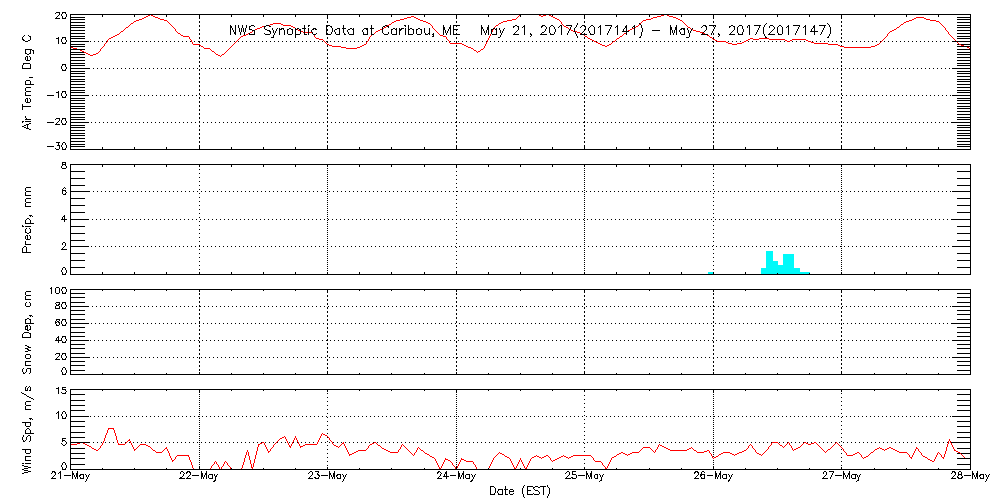The width and height of the screenshot is (1000, 500).
Task: Click the "60" tick on the snow depth axis
Action: click(x=60, y=323)
